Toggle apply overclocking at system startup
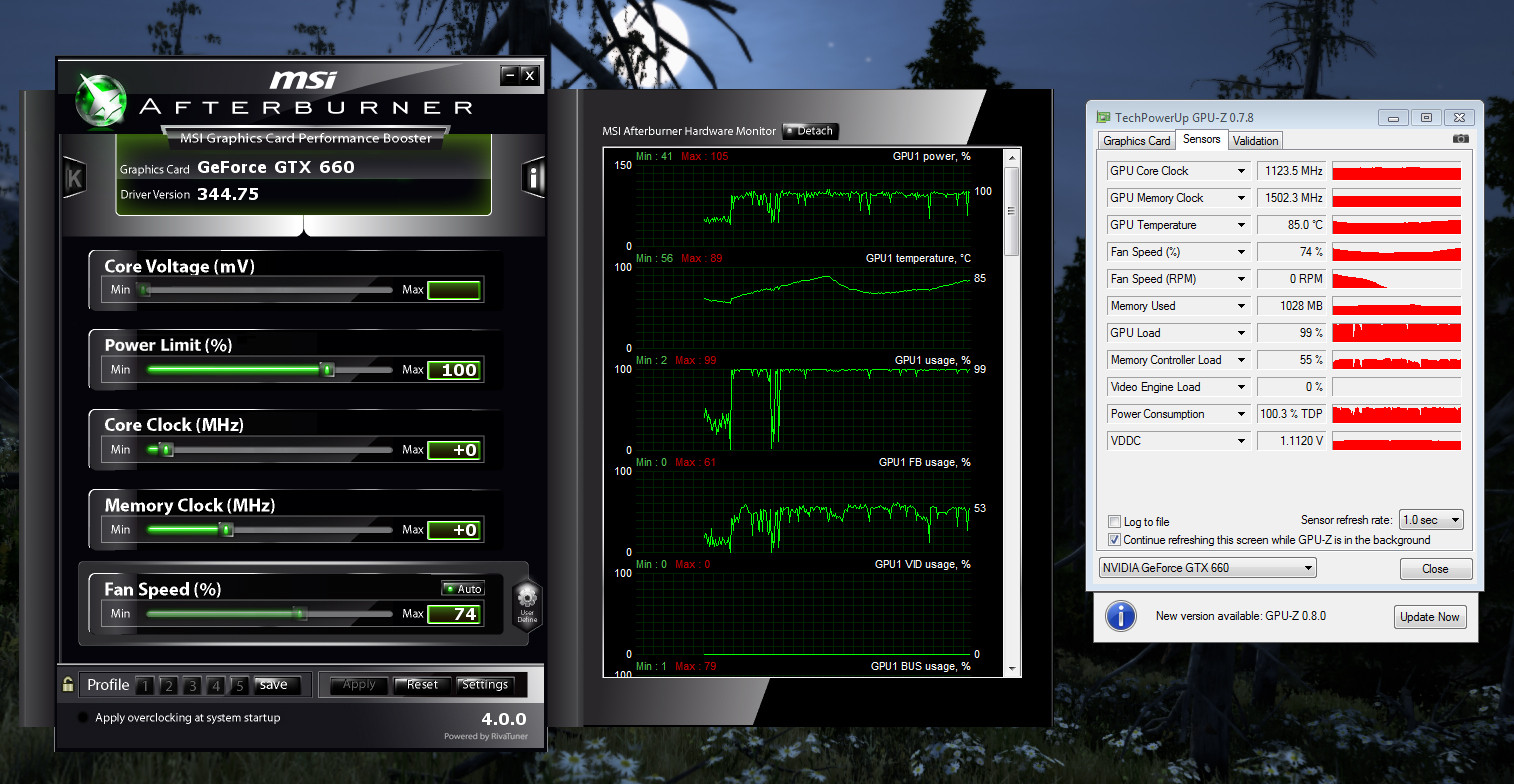Image resolution: width=1514 pixels, height=784 pixels. pyautogui.click(x=83, y=718)
